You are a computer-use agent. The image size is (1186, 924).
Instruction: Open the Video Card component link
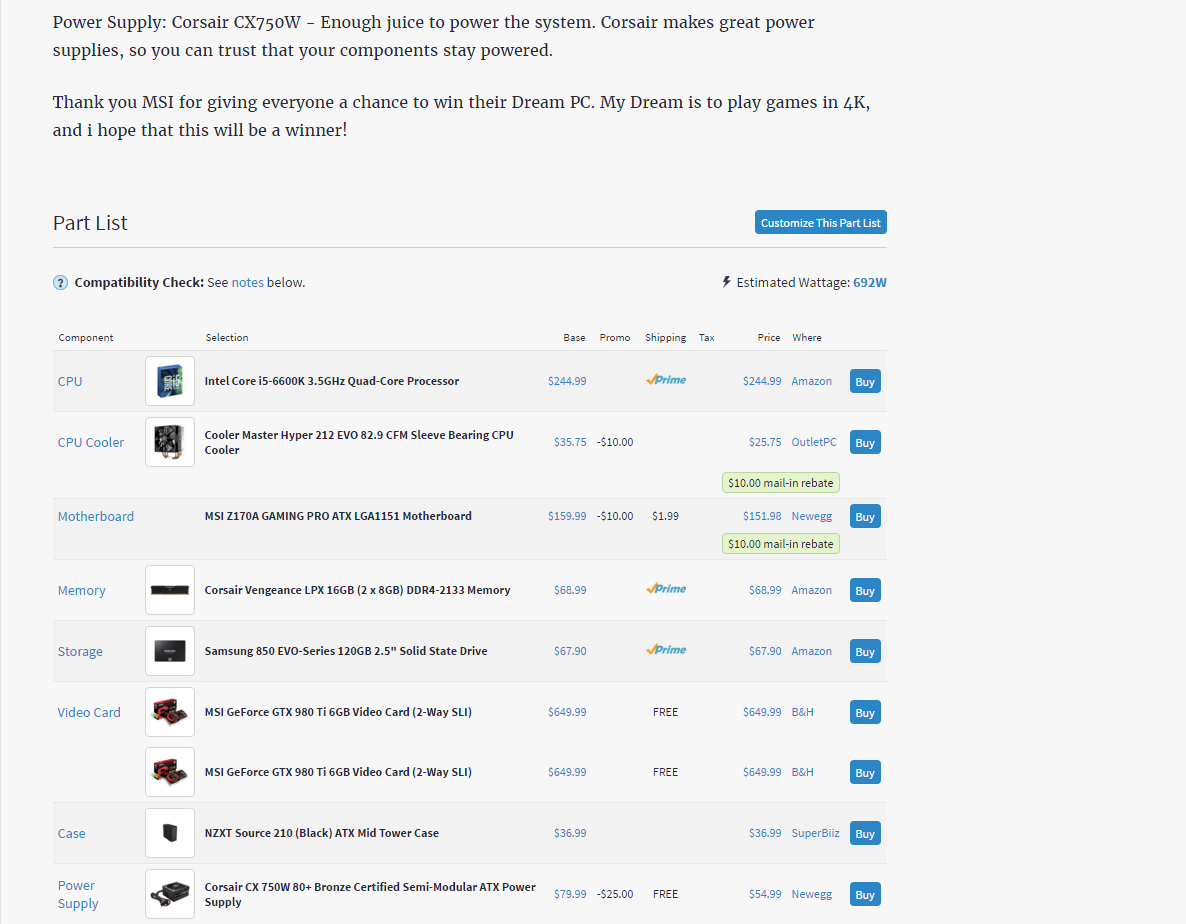tap(89, 712)
